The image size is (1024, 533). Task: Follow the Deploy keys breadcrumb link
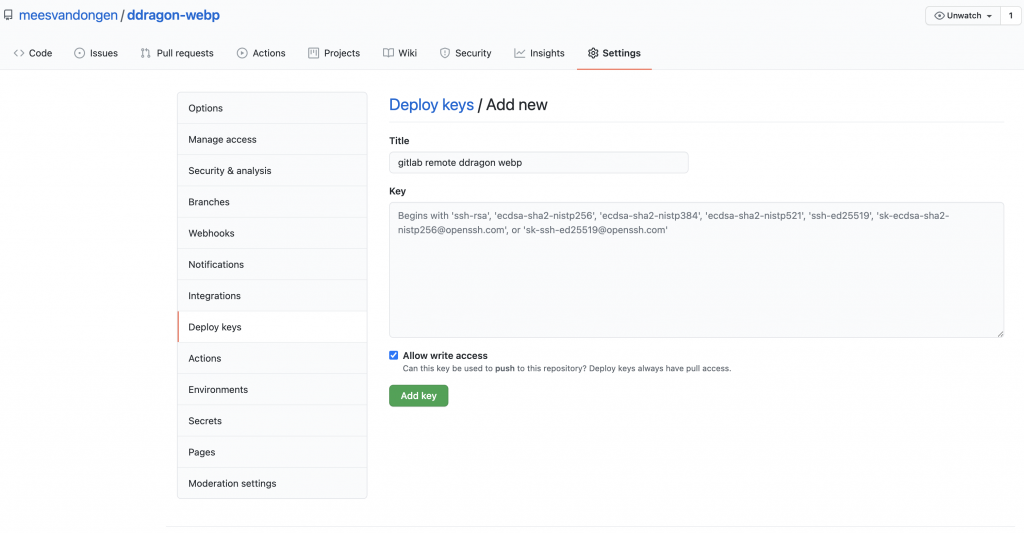point(431,105)
